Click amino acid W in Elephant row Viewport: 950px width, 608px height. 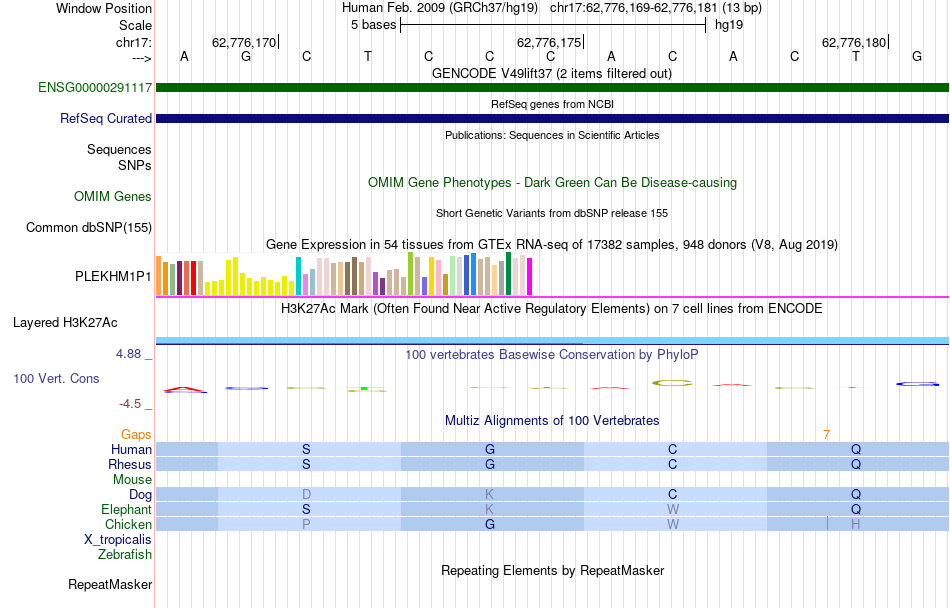coord(673,510)
